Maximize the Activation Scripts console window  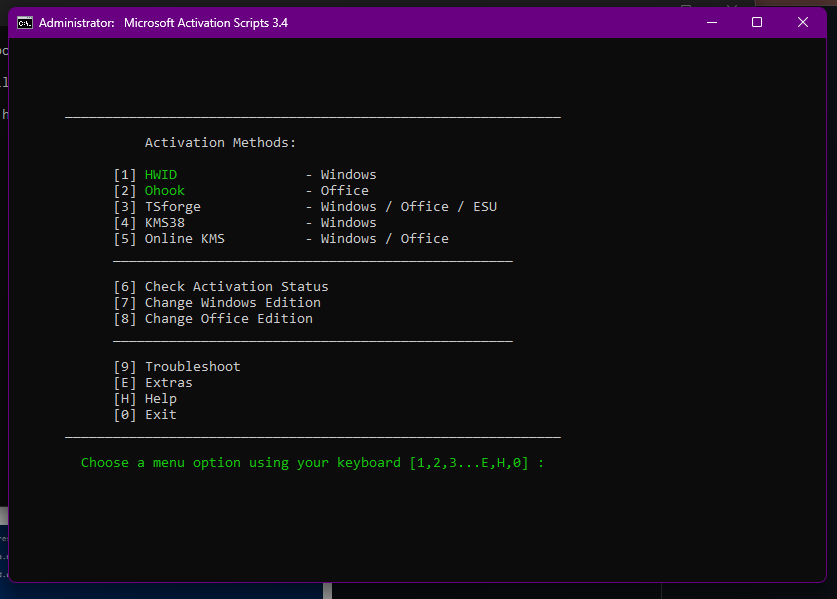[757, 22]
